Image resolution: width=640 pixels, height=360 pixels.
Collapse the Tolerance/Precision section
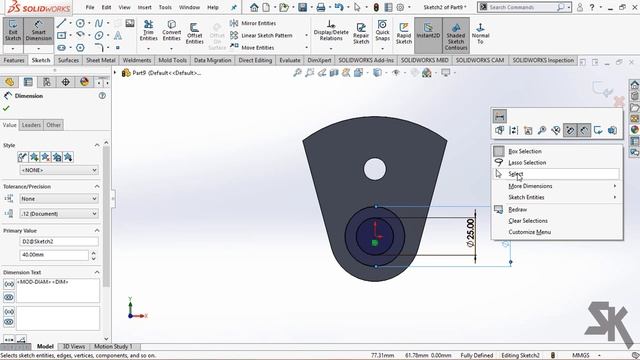pyautogui.click(x=97, y=187)
